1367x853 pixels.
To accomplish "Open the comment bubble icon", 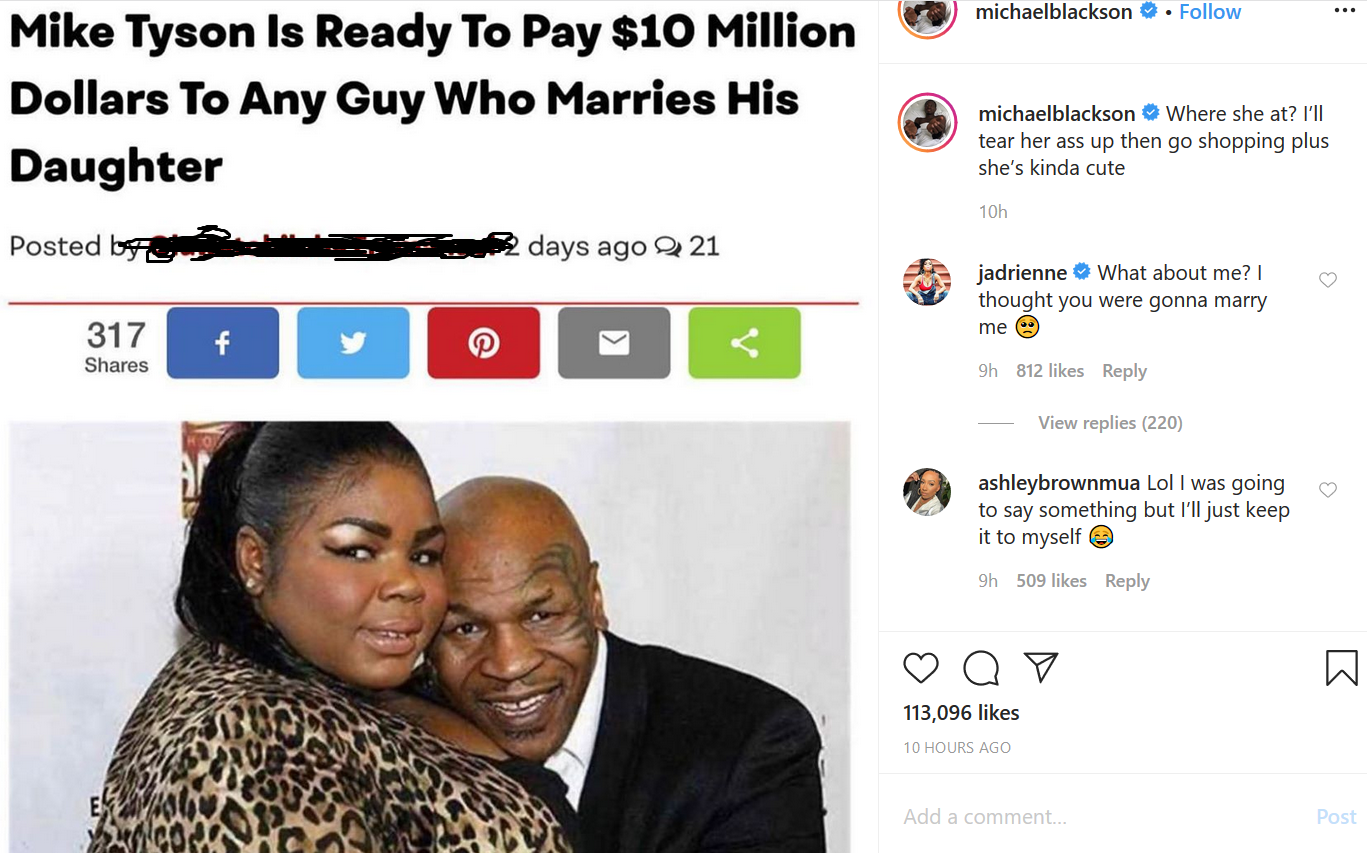I will coord(980,668).
